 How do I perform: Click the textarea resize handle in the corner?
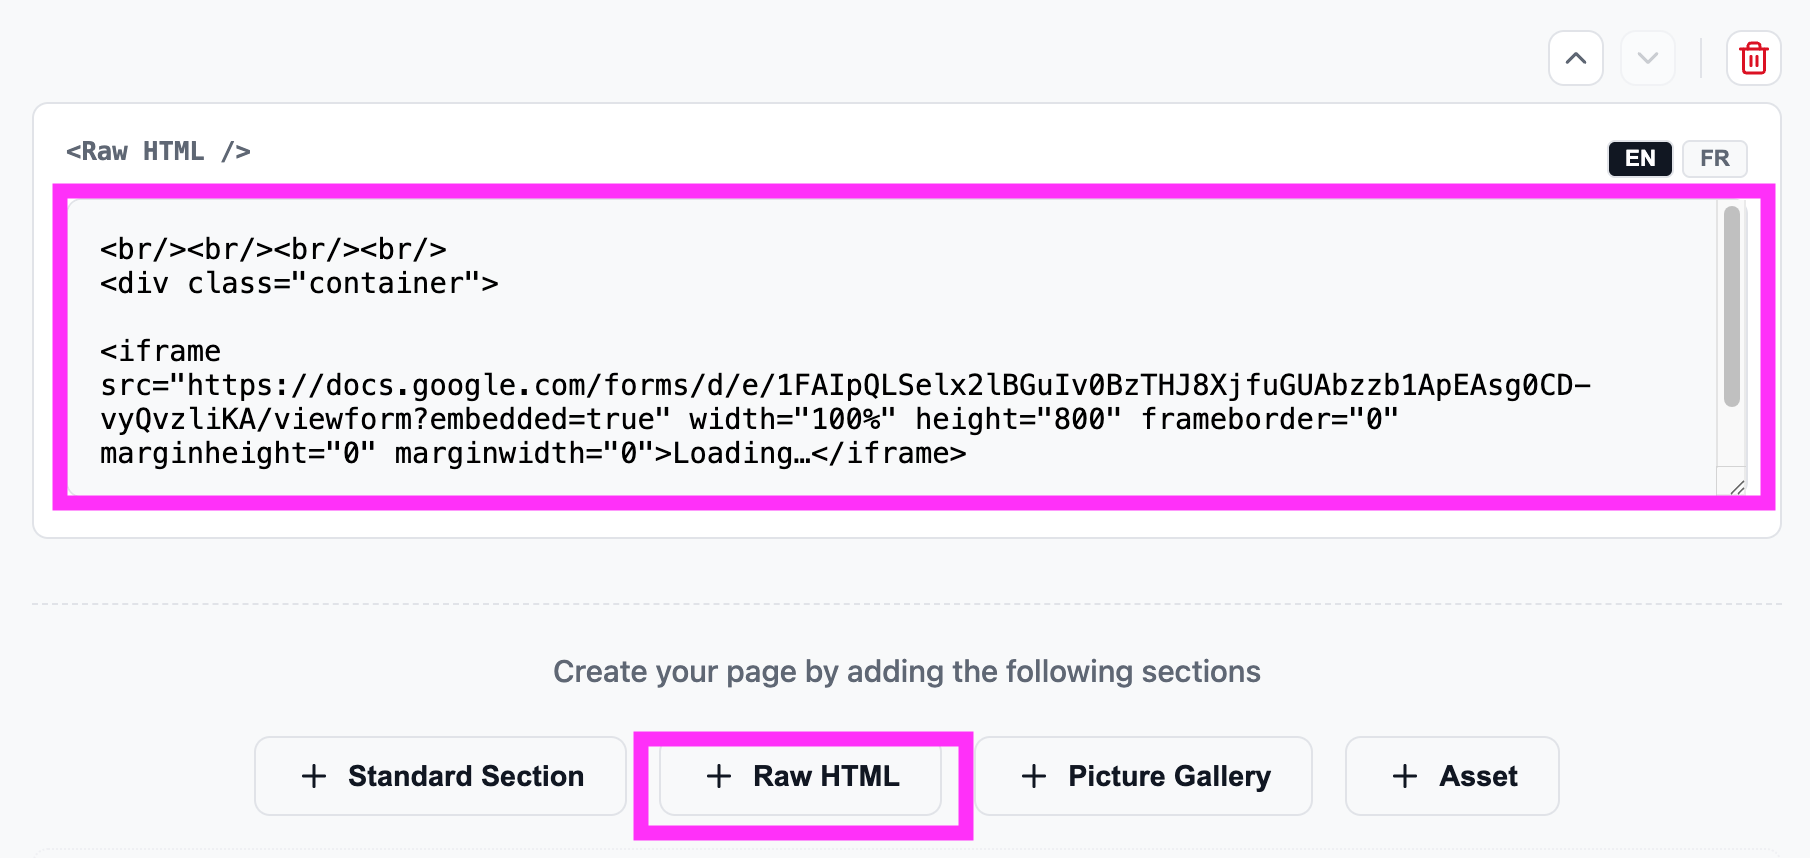[x=1738, y=488]
